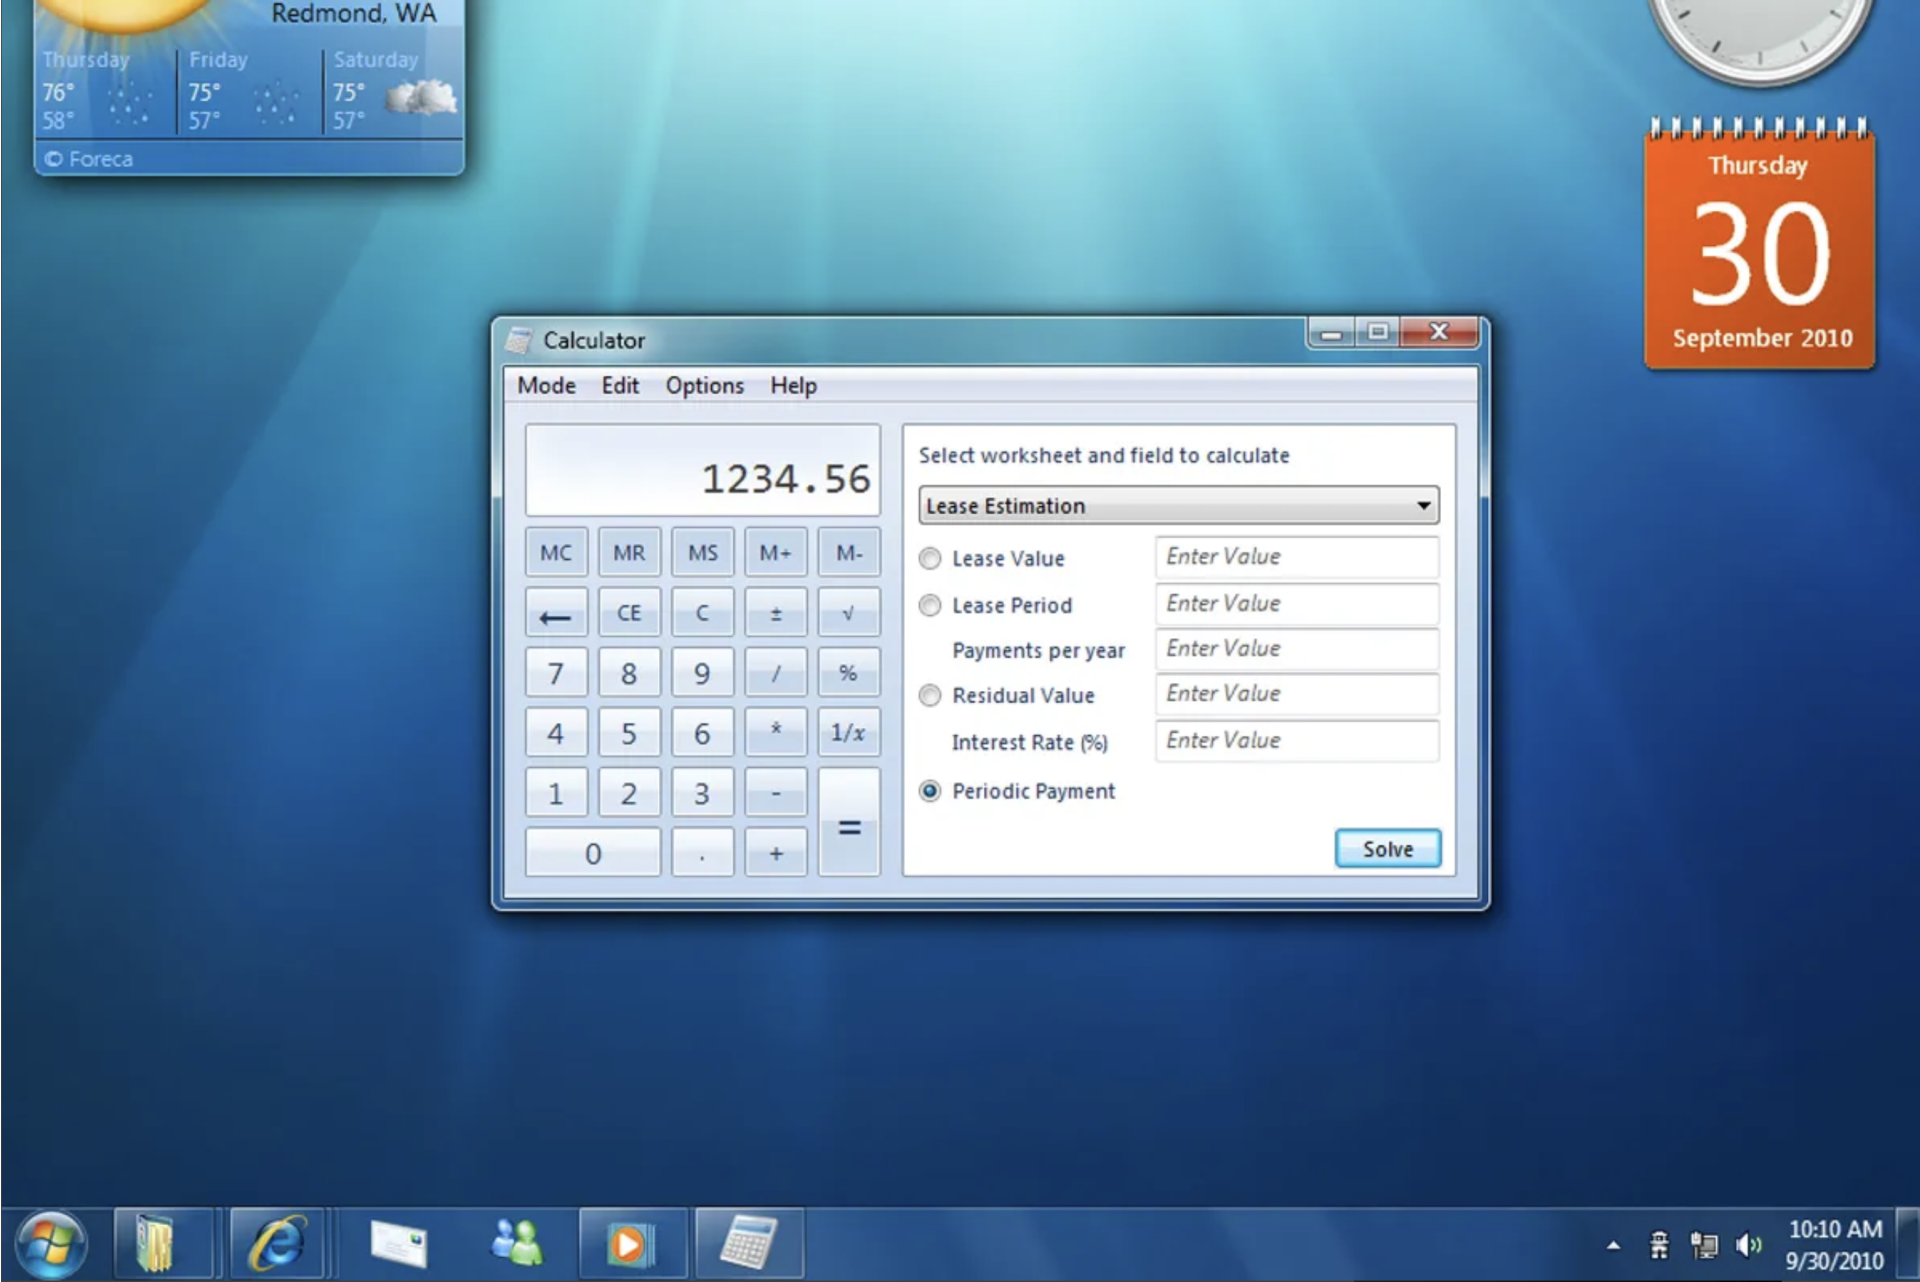1920x1282 pixels.
Task: Click the number 9 key
Action: coord(702,673)
